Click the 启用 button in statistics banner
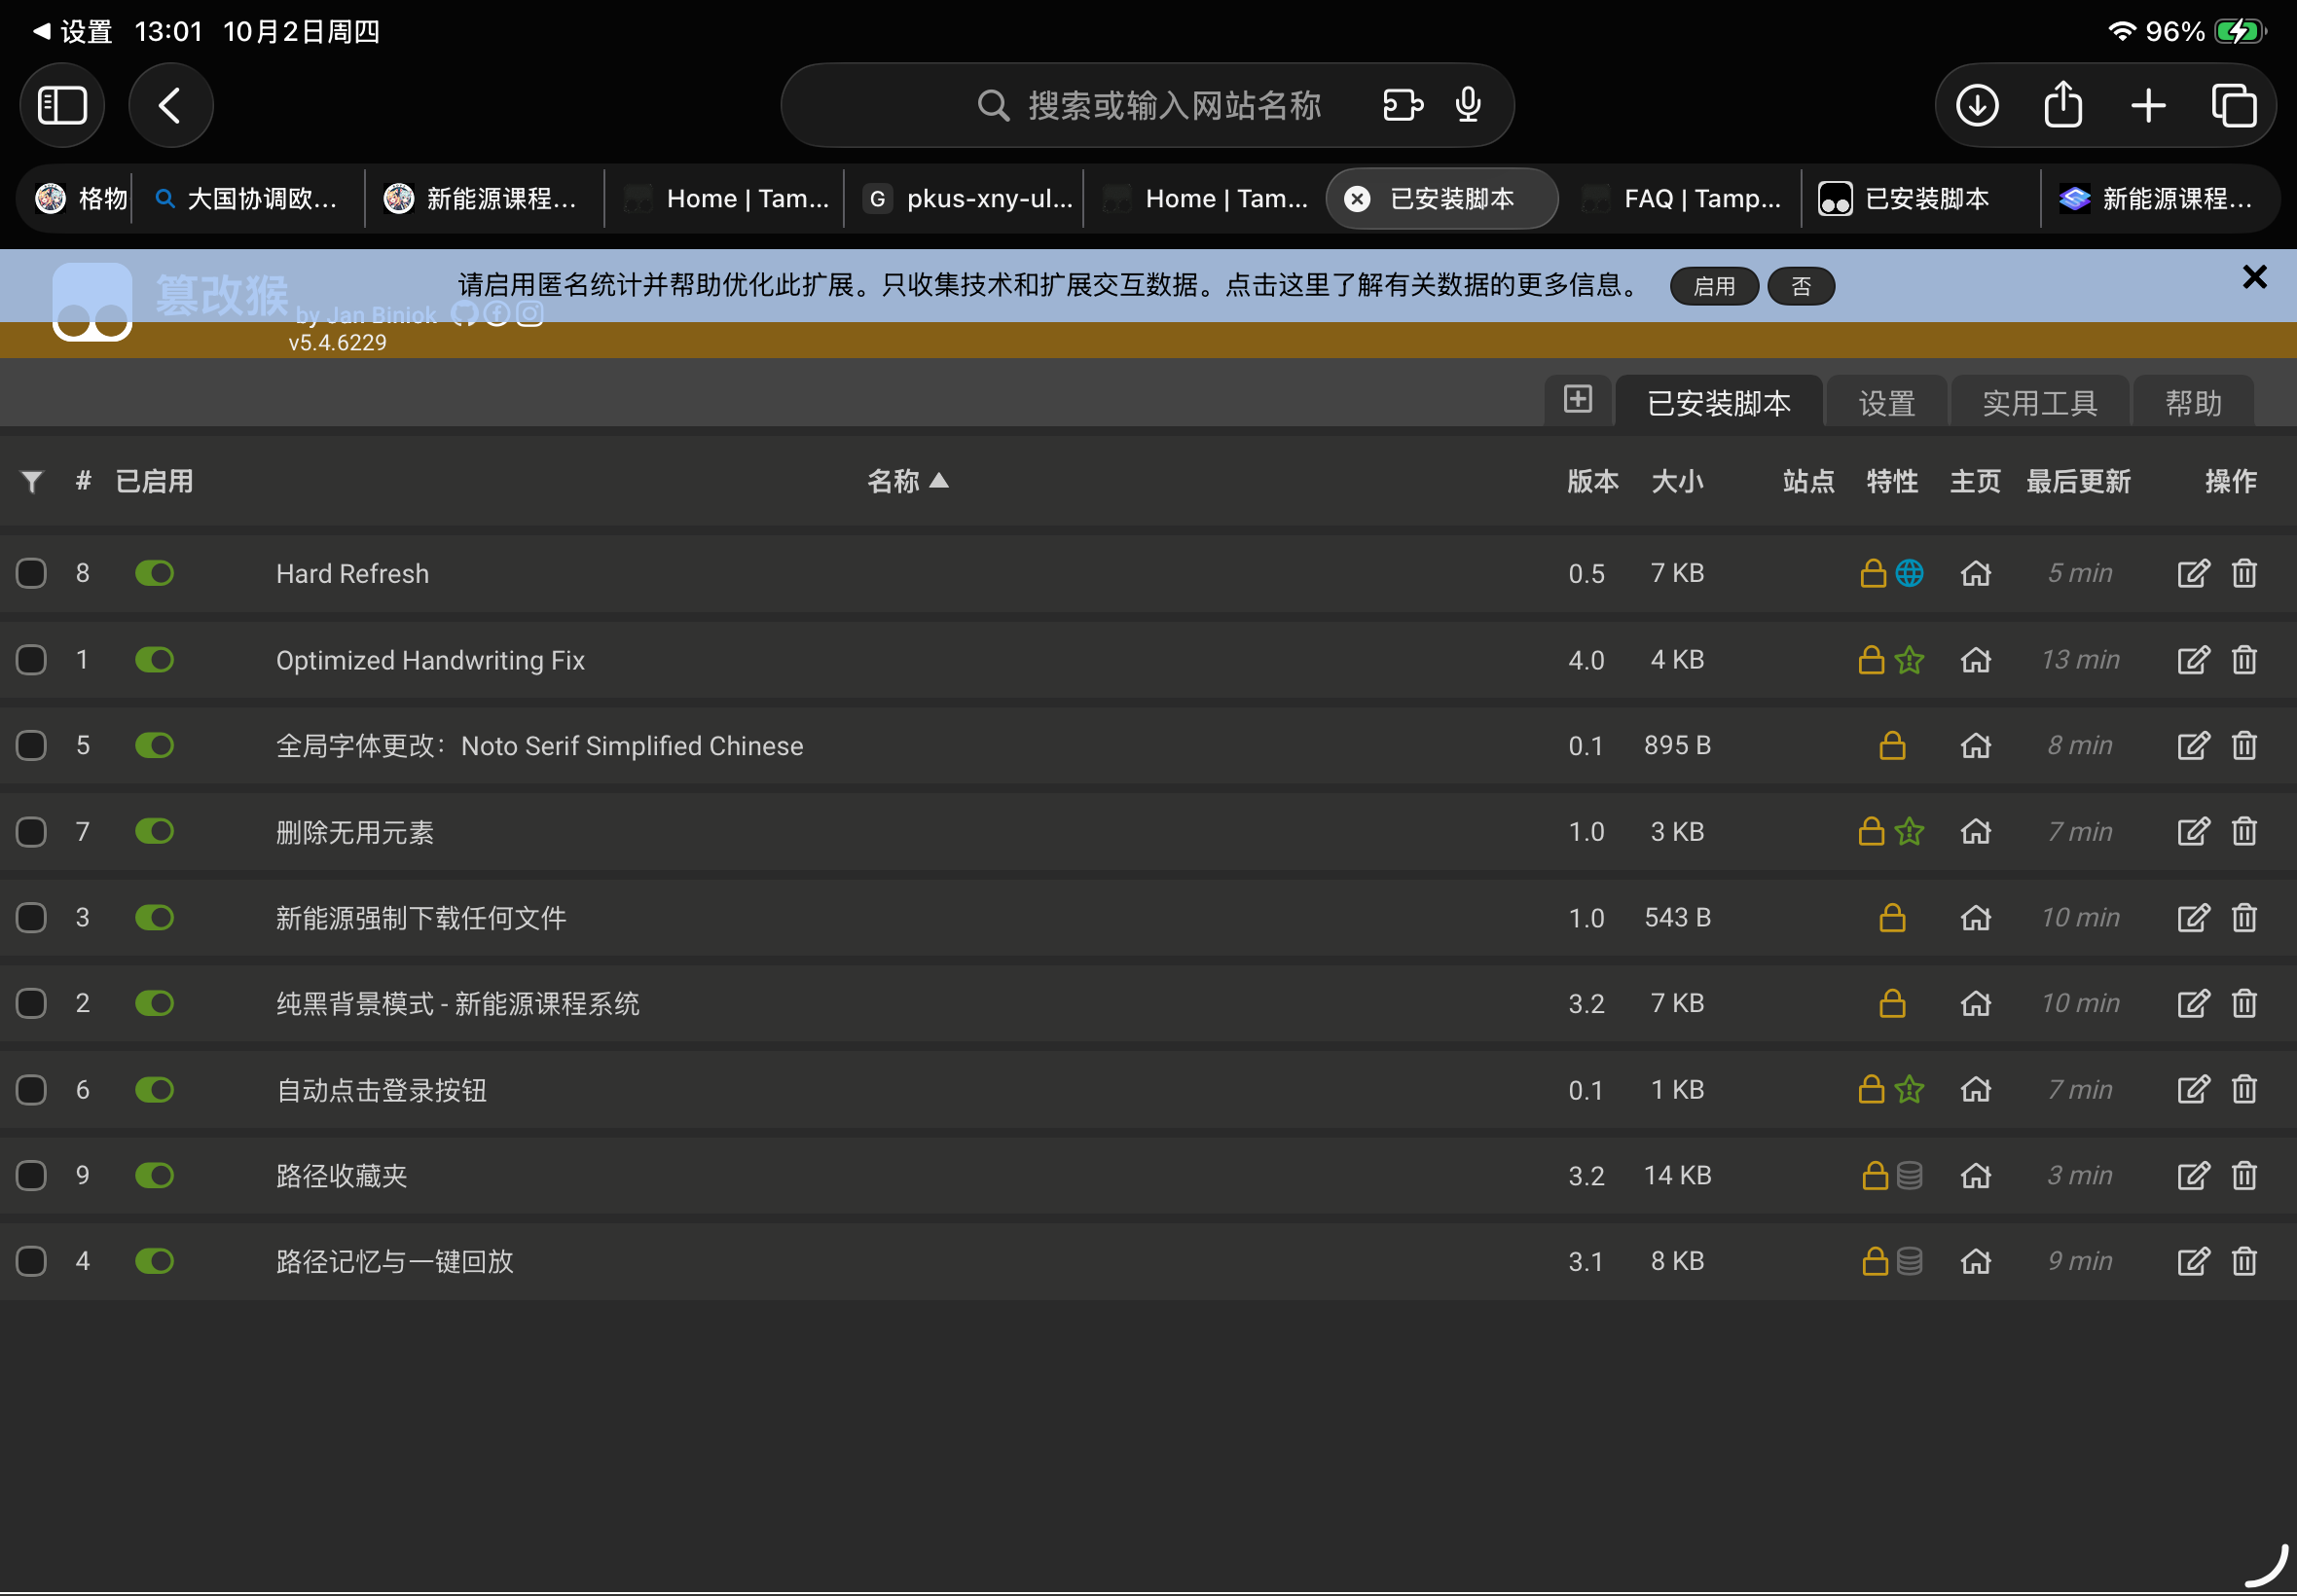The image size is (2297, 1596). pos(1713,287)
